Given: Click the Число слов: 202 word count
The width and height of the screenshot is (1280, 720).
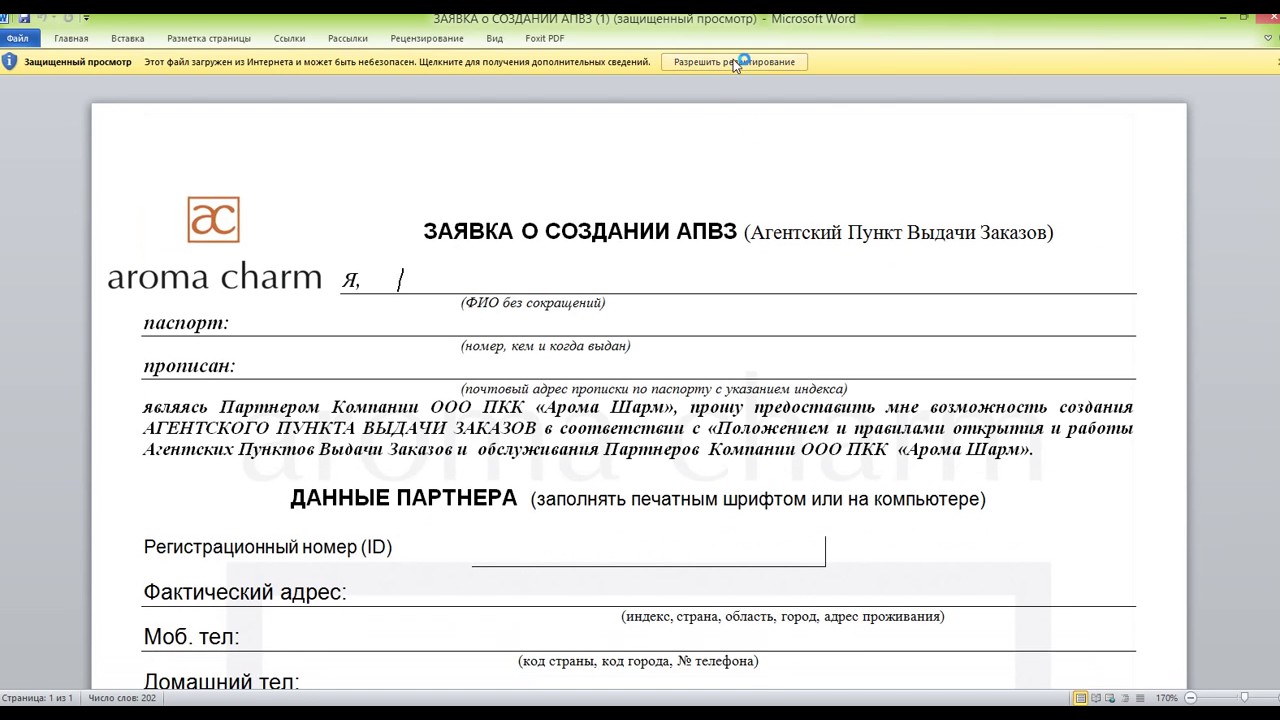Looking at the screenshot, I should click(x=122, y=698).
